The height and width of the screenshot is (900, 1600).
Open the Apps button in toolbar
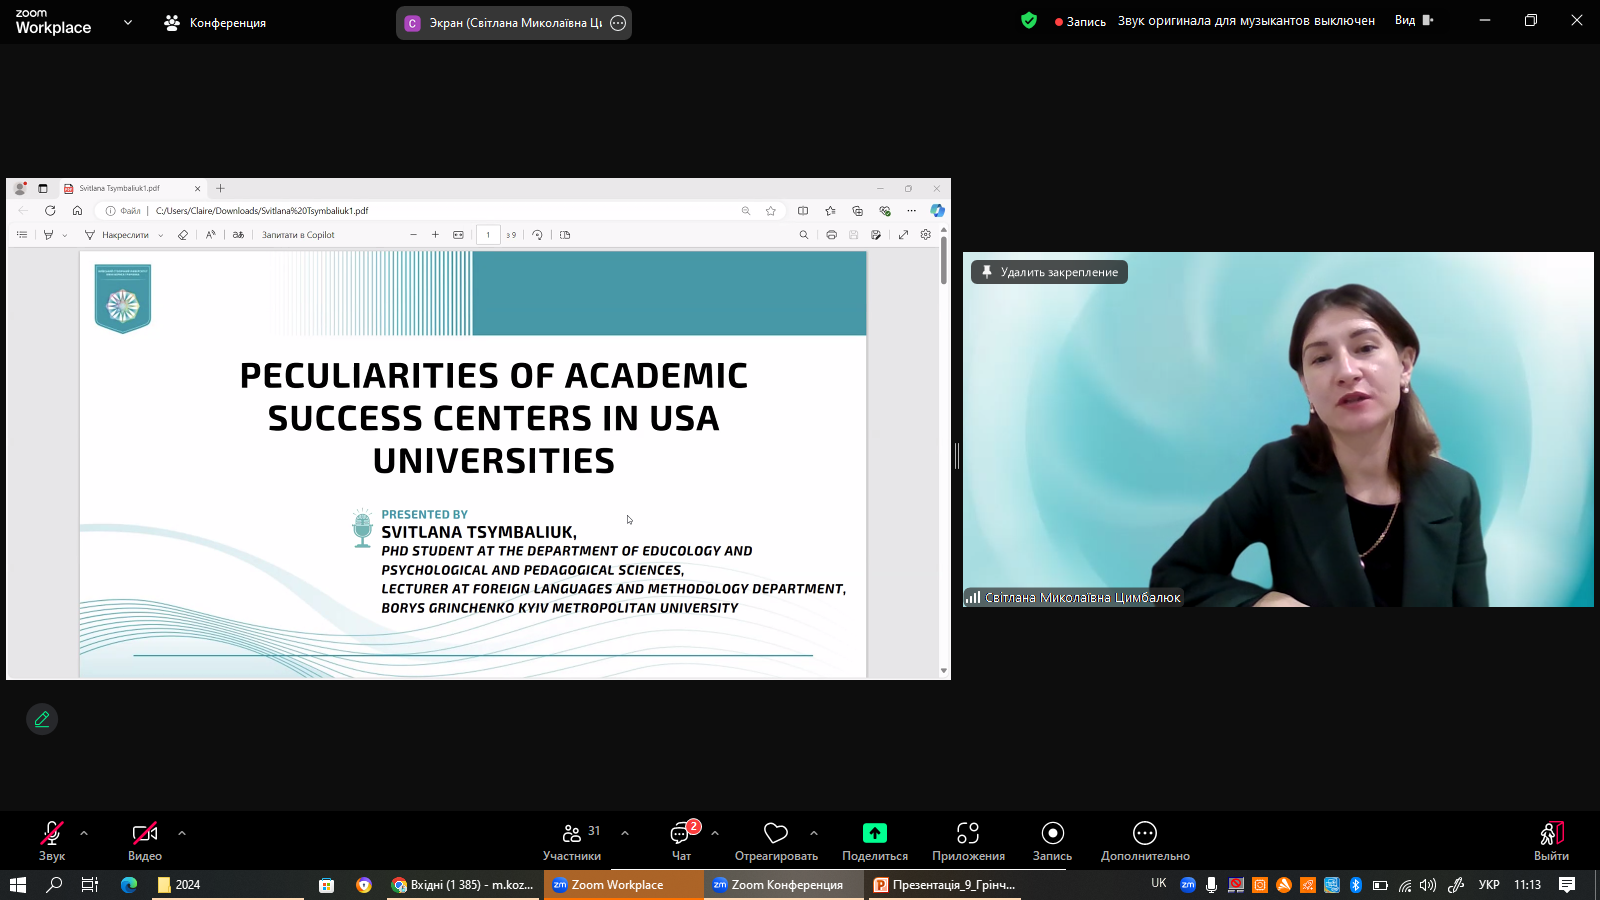point(967,841)
